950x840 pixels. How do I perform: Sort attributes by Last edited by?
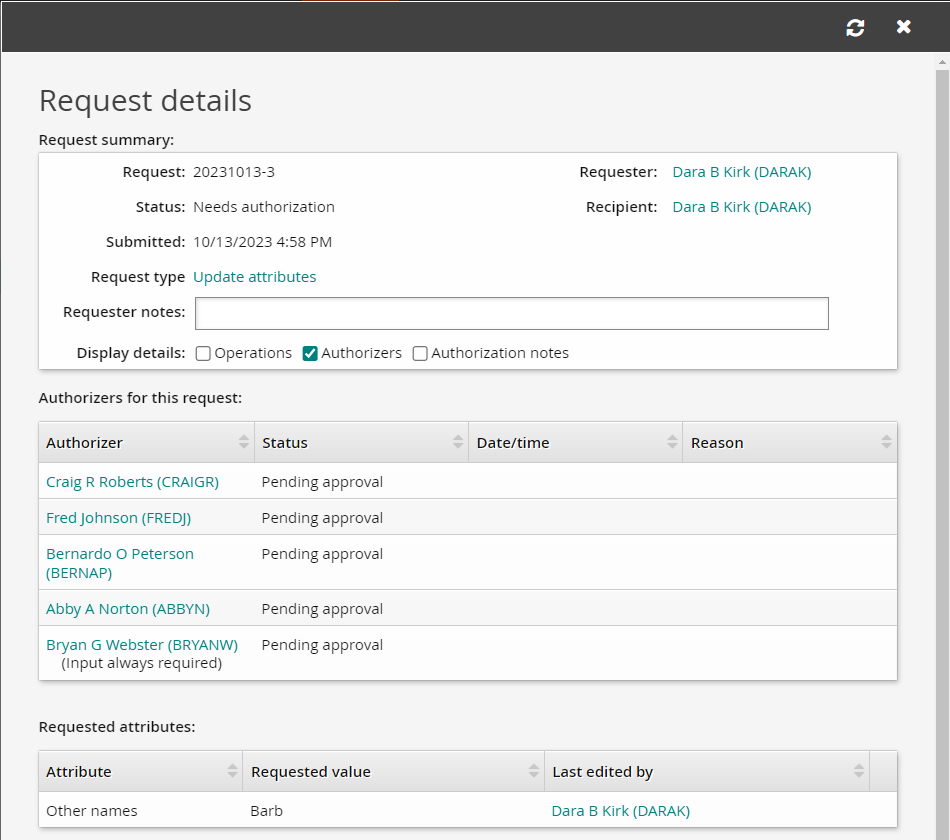pos(859,771)
